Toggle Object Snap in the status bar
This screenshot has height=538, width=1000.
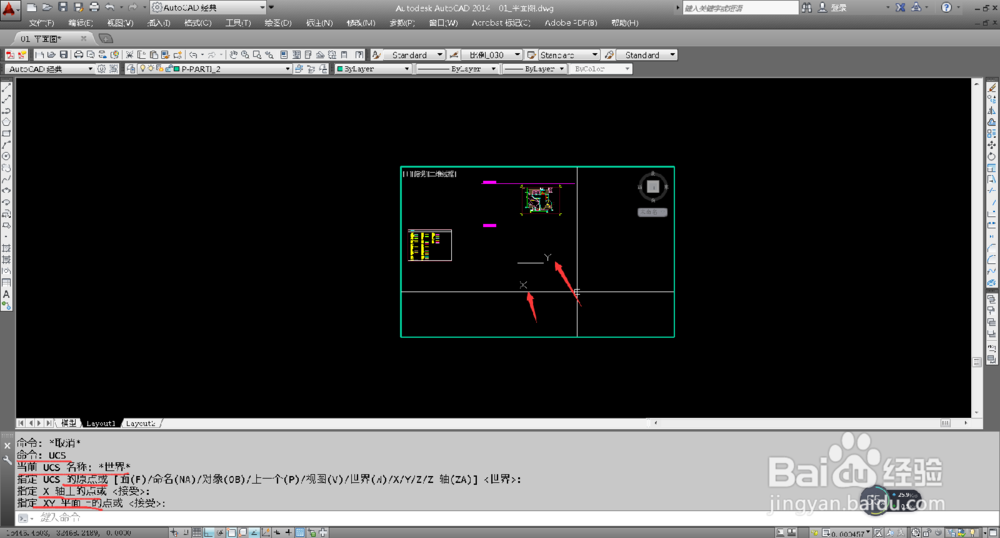click(232, 532)
